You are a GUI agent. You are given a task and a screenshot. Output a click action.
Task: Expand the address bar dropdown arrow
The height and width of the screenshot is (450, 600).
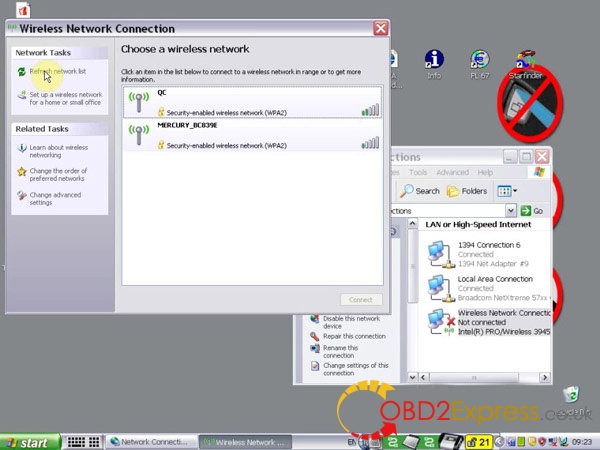tap(511, 211)
